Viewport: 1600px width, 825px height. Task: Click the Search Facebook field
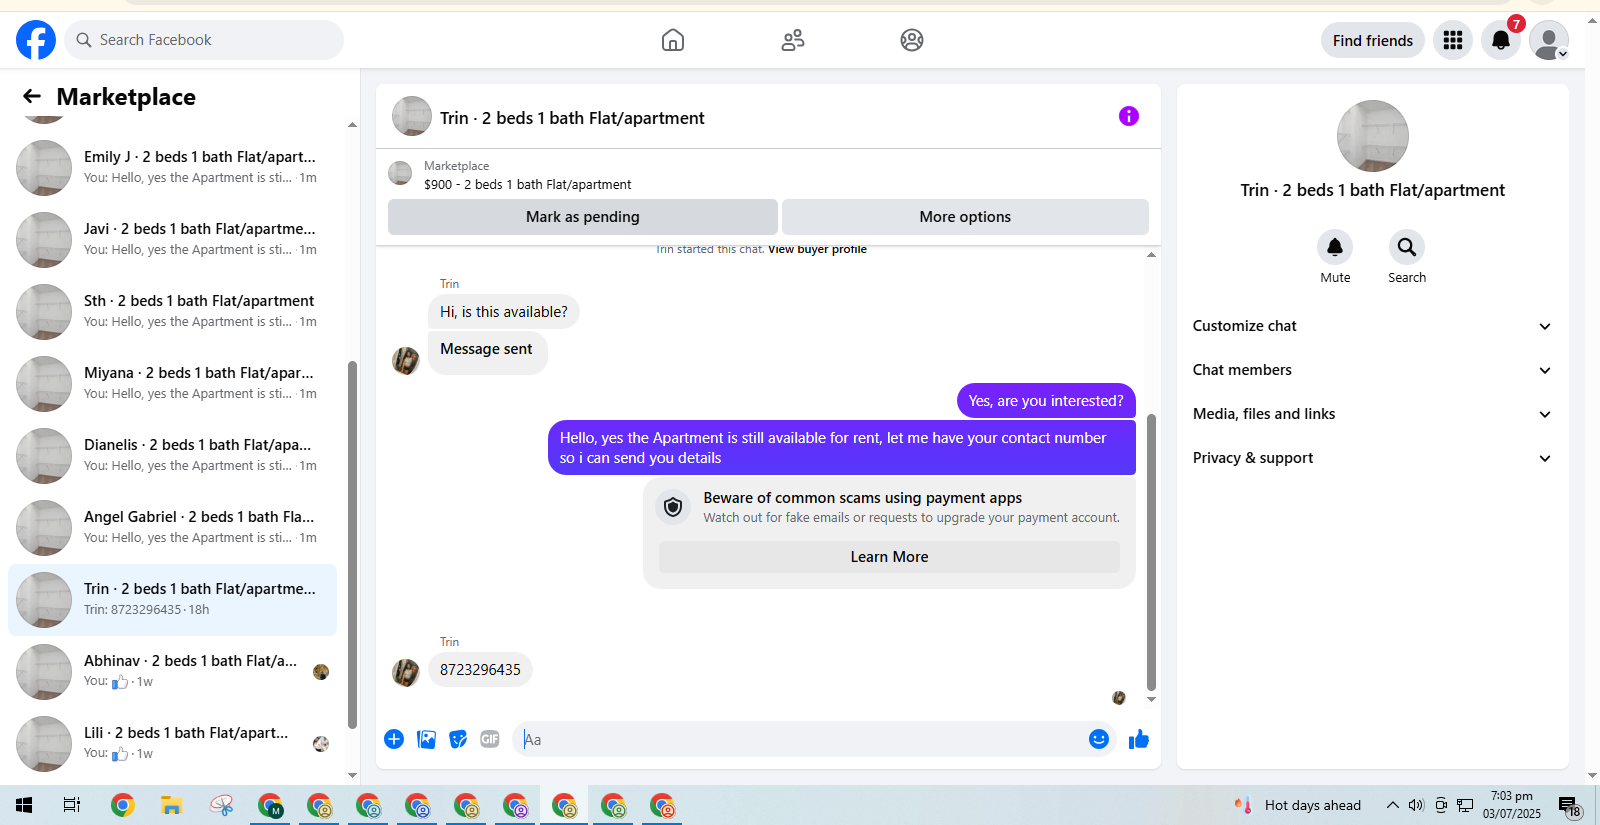coord(204,40)
